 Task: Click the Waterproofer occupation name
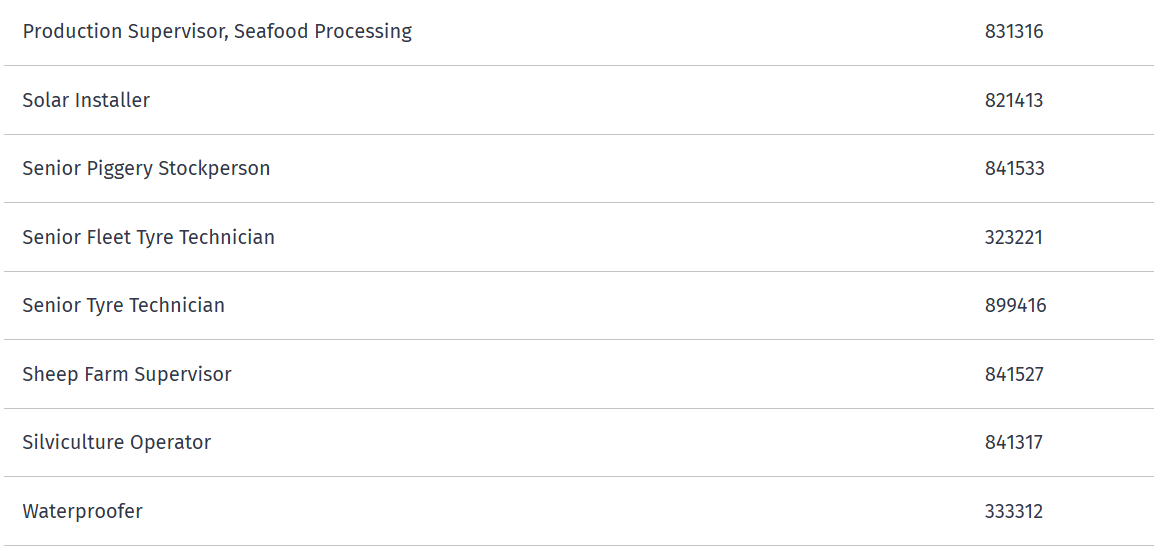[x=82, y=512]
